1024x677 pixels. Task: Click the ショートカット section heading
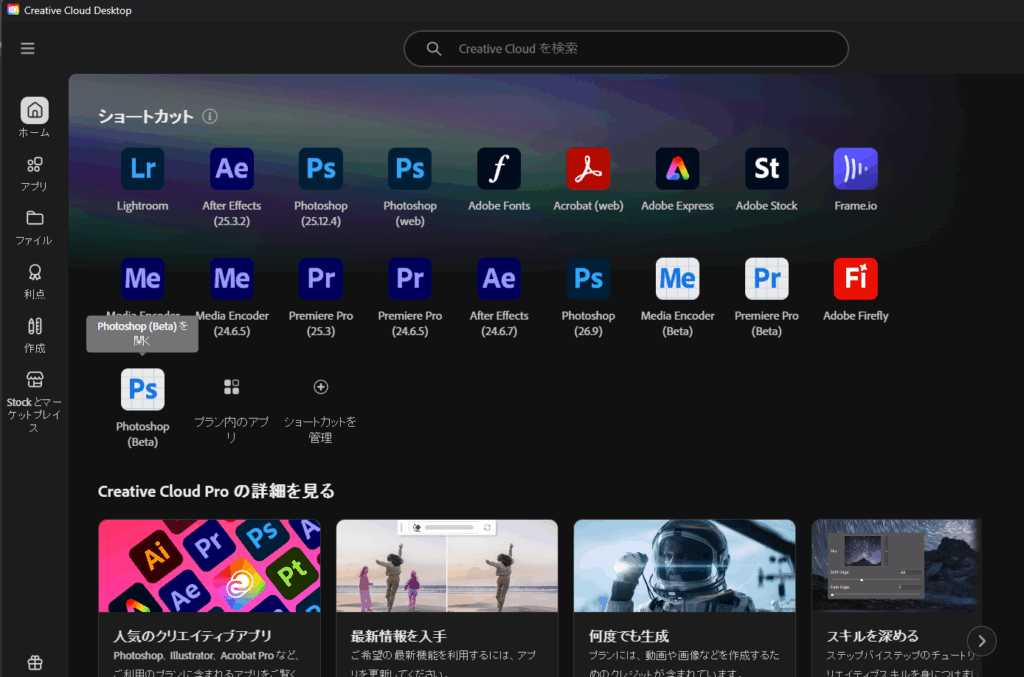click(x=146, y=116)
